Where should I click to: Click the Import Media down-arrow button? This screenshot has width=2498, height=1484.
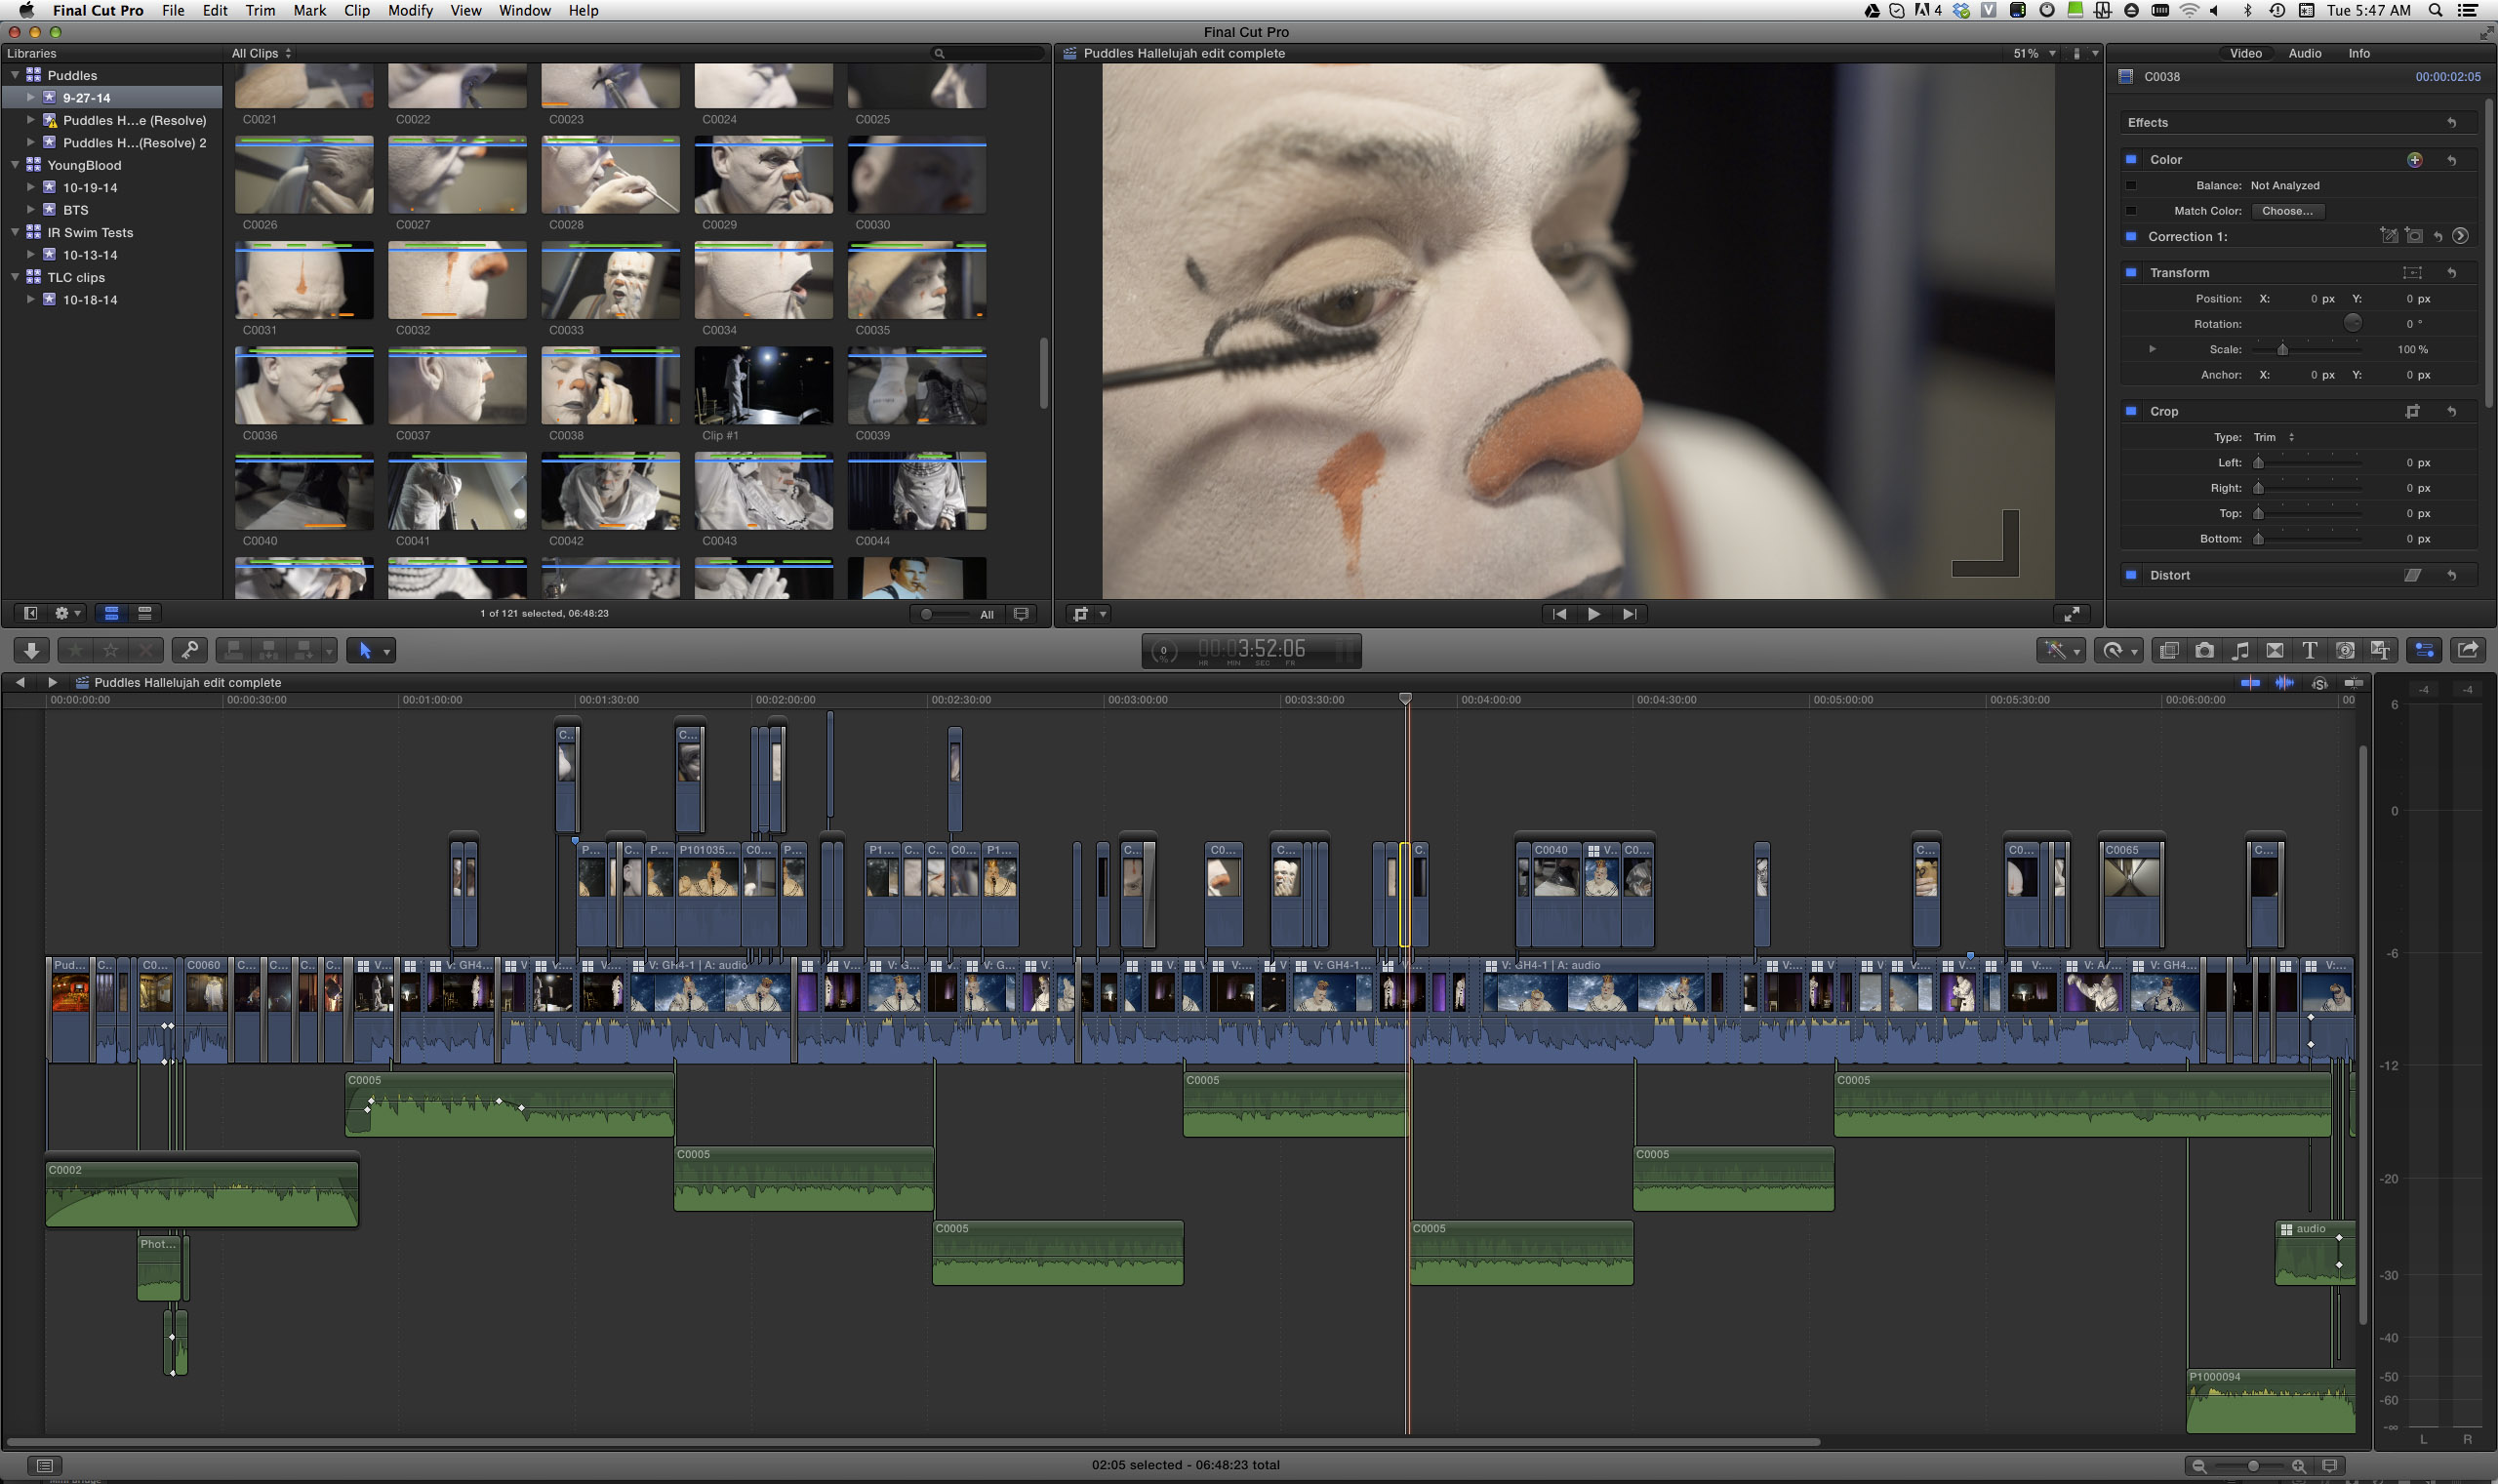(31, 651)
